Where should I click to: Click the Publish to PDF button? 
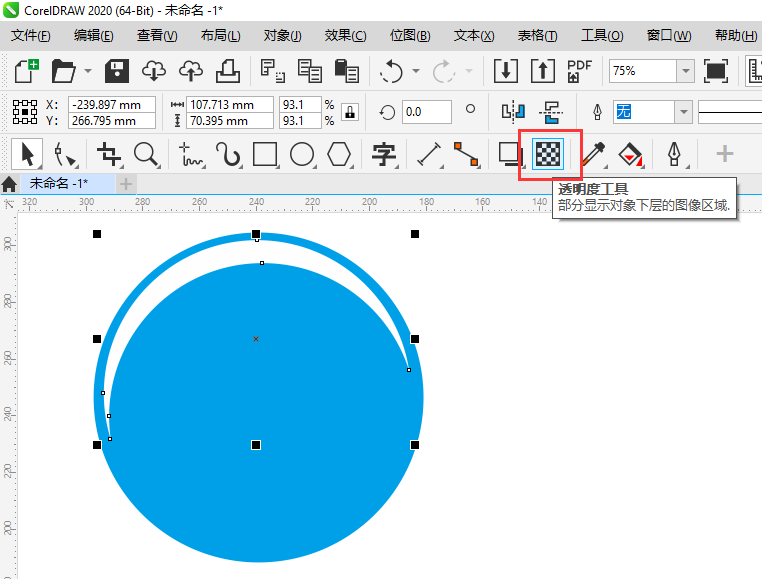coord(579,71)
